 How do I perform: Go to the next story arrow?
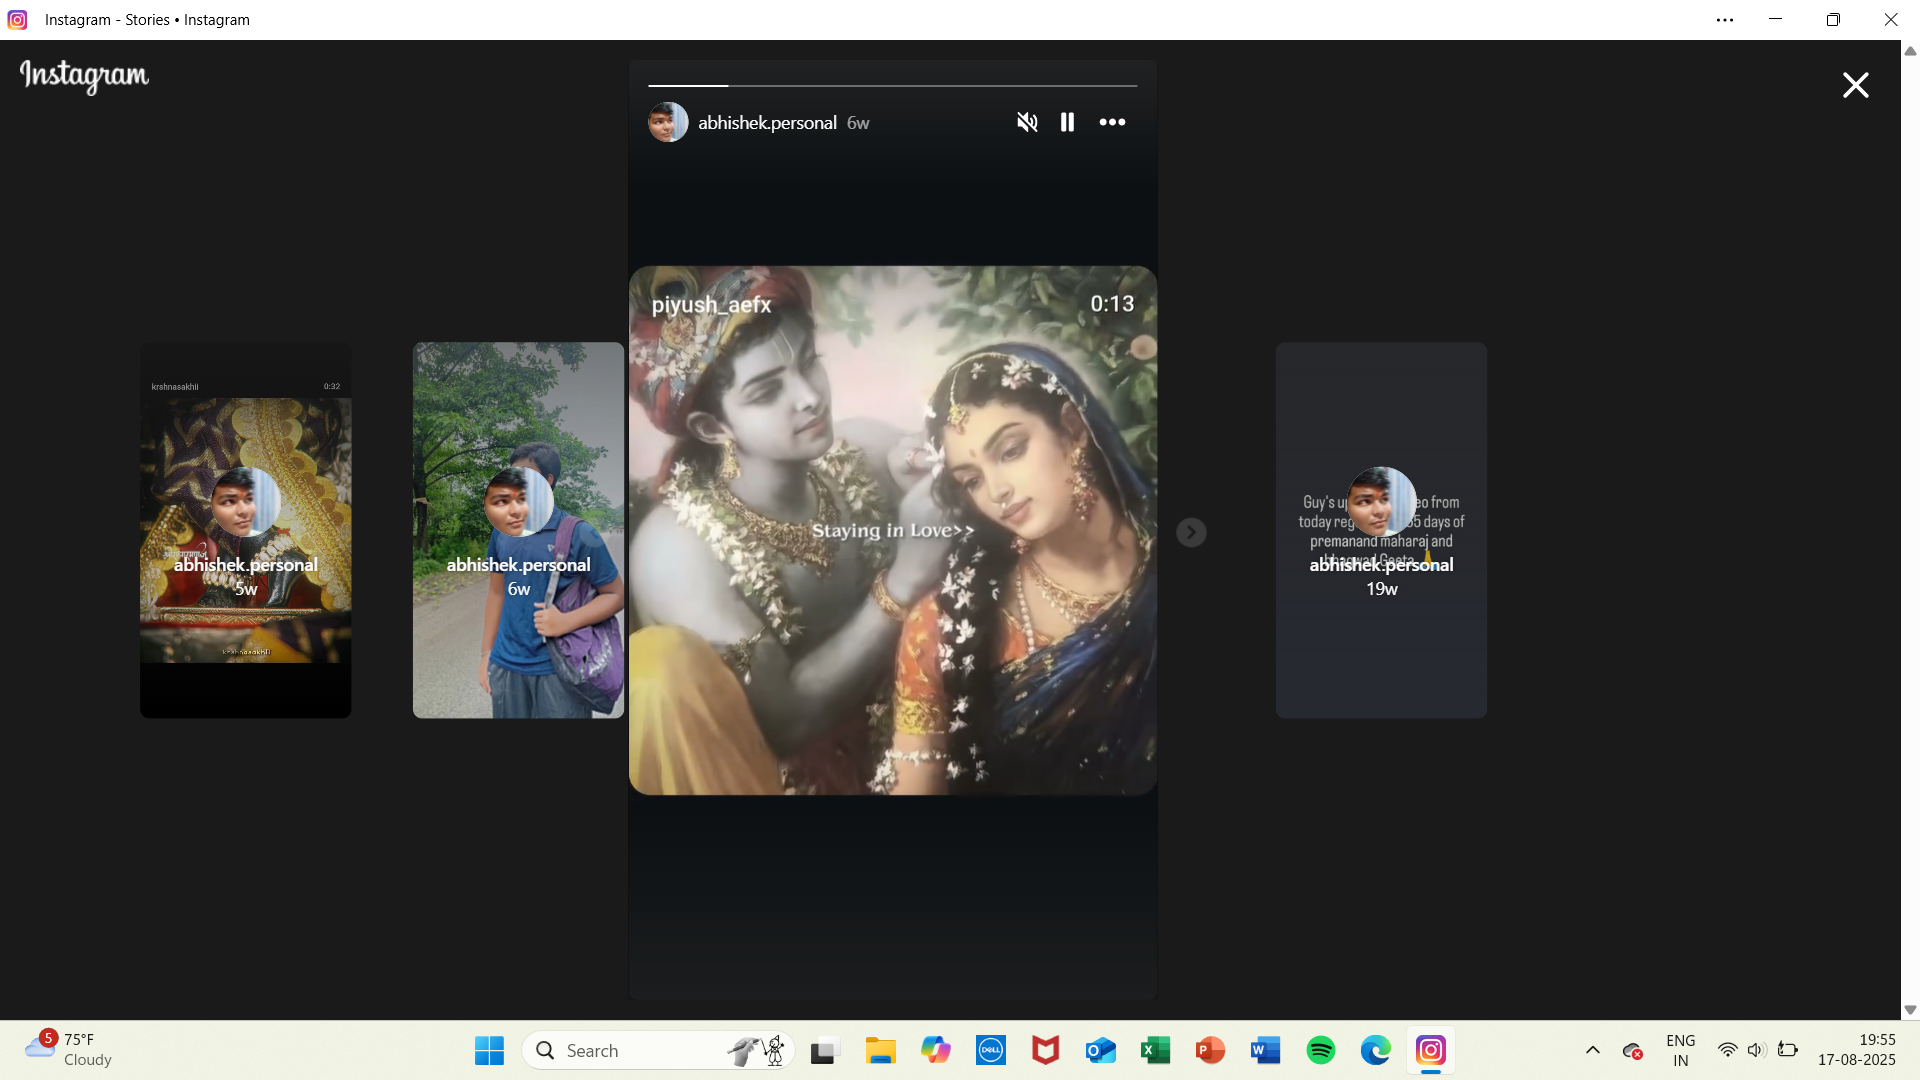click(1191, 532)
